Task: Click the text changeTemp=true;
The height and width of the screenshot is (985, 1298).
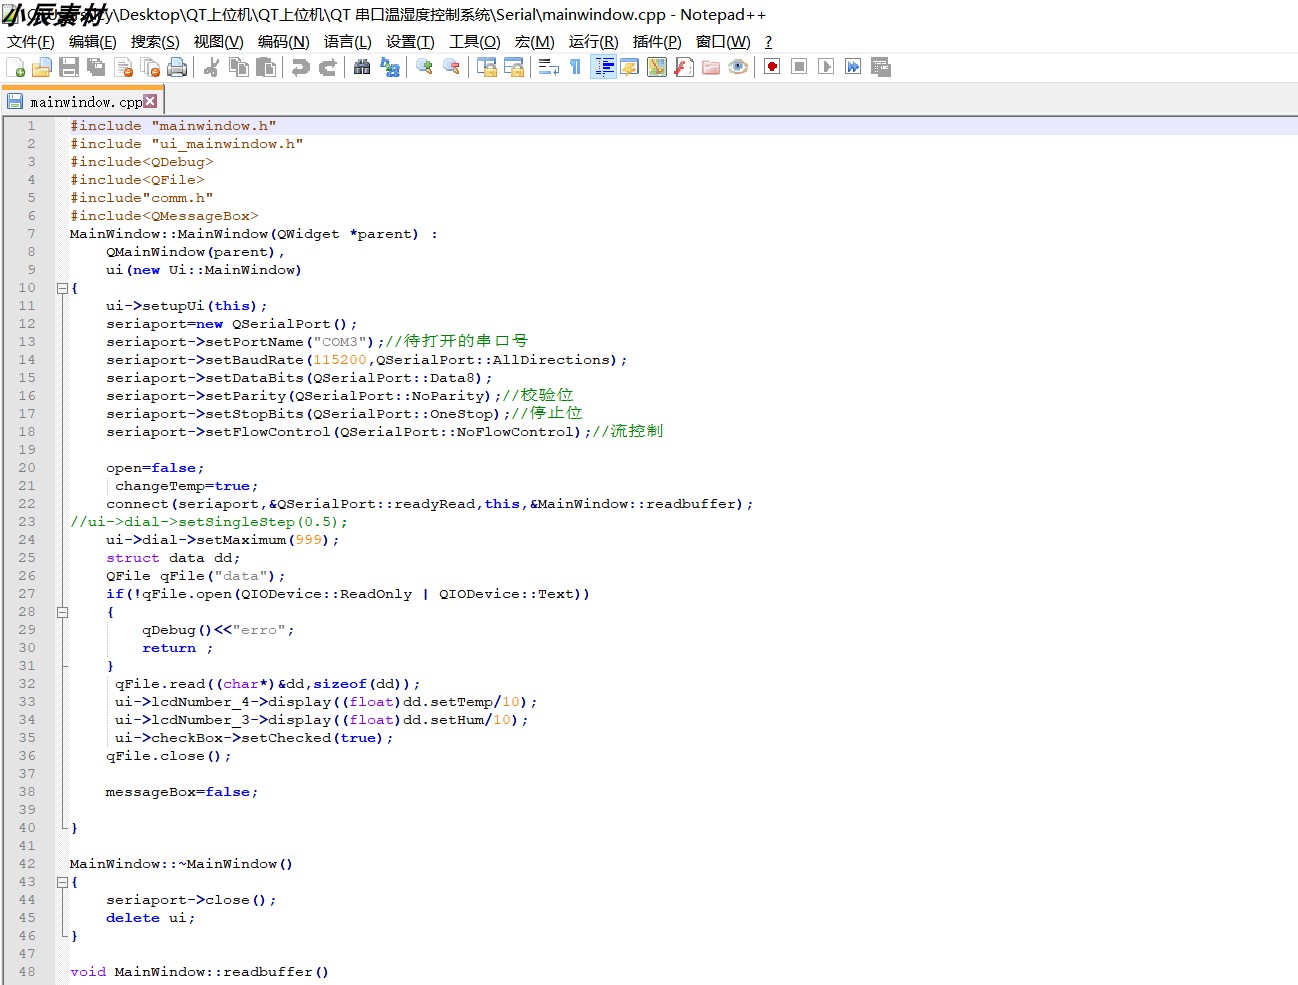Action: [x=187, y=486]
